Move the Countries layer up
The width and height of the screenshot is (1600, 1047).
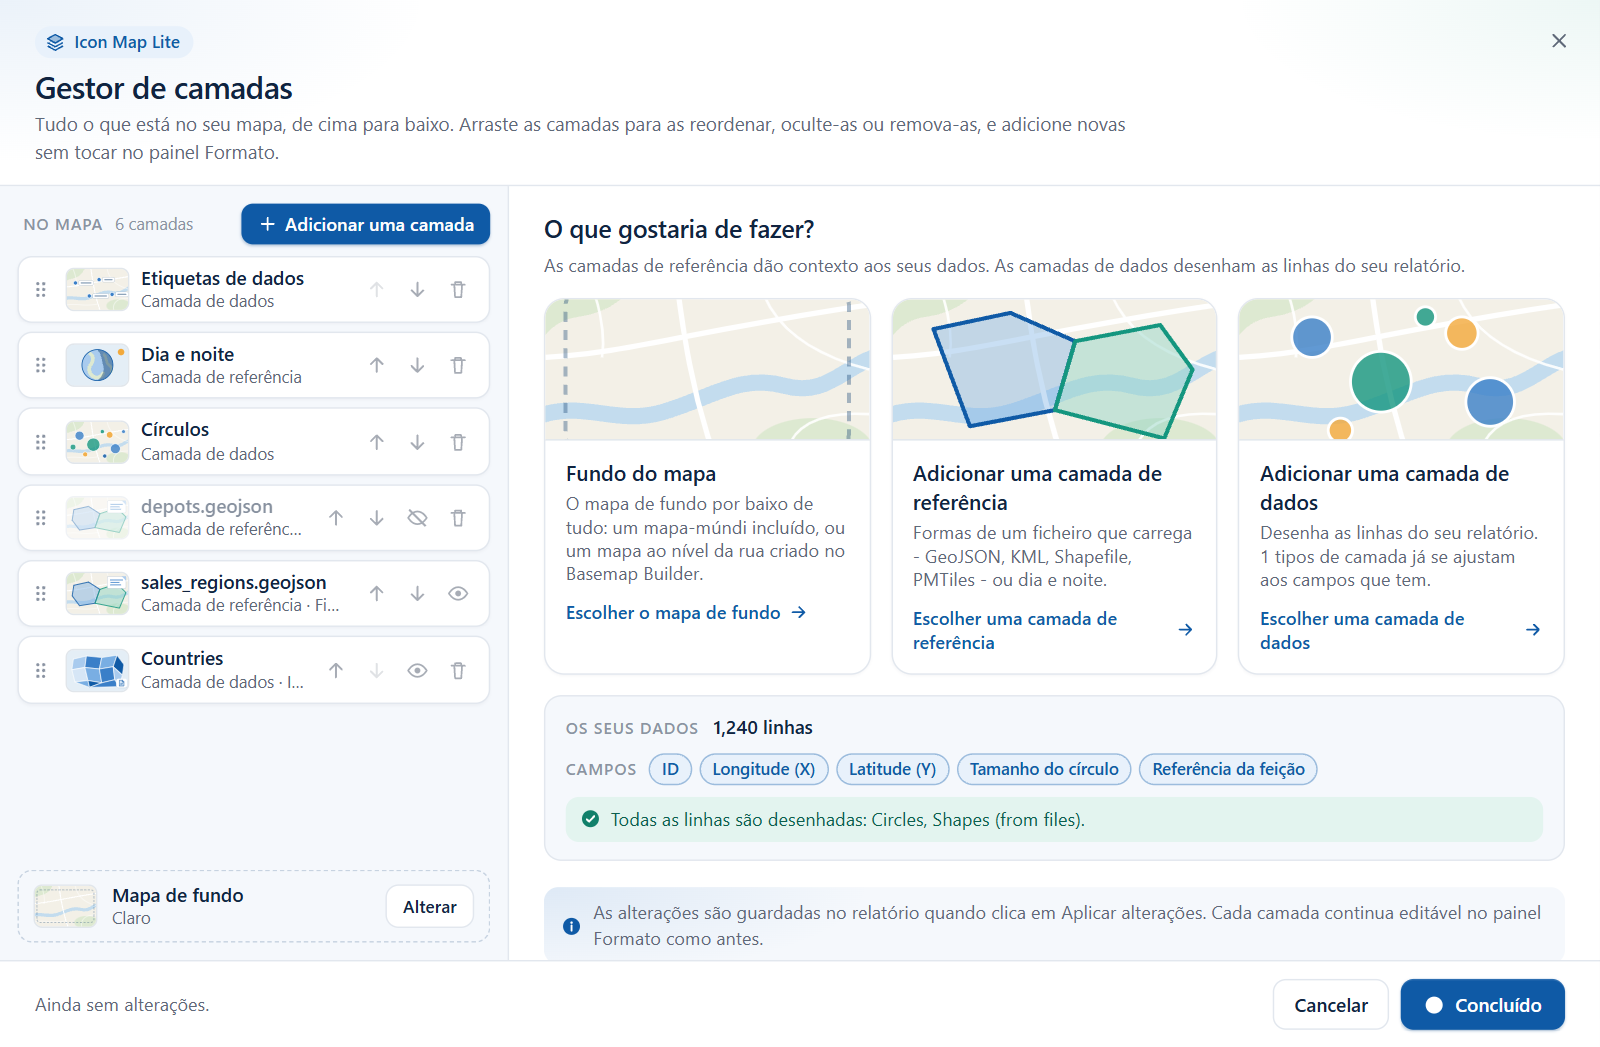(336, 671)
